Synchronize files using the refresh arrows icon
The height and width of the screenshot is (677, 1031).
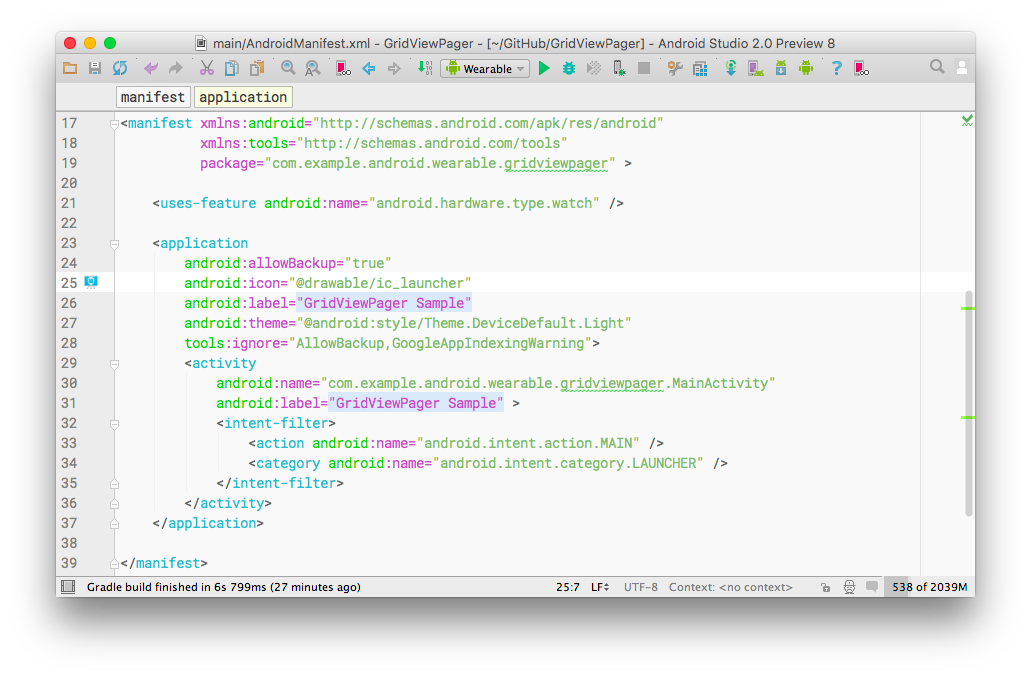coord(120,68)
